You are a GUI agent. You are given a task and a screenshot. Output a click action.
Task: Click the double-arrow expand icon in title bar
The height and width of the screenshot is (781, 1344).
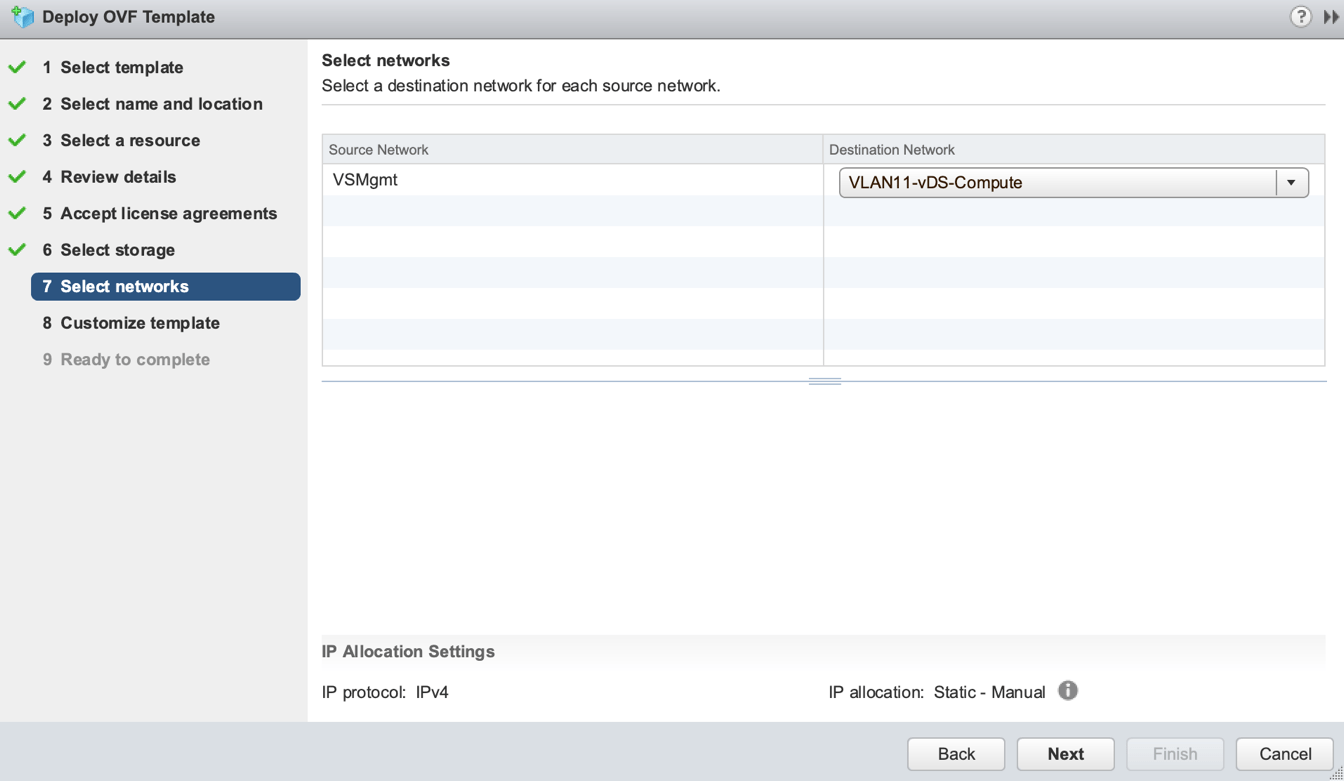[1331, 16]
